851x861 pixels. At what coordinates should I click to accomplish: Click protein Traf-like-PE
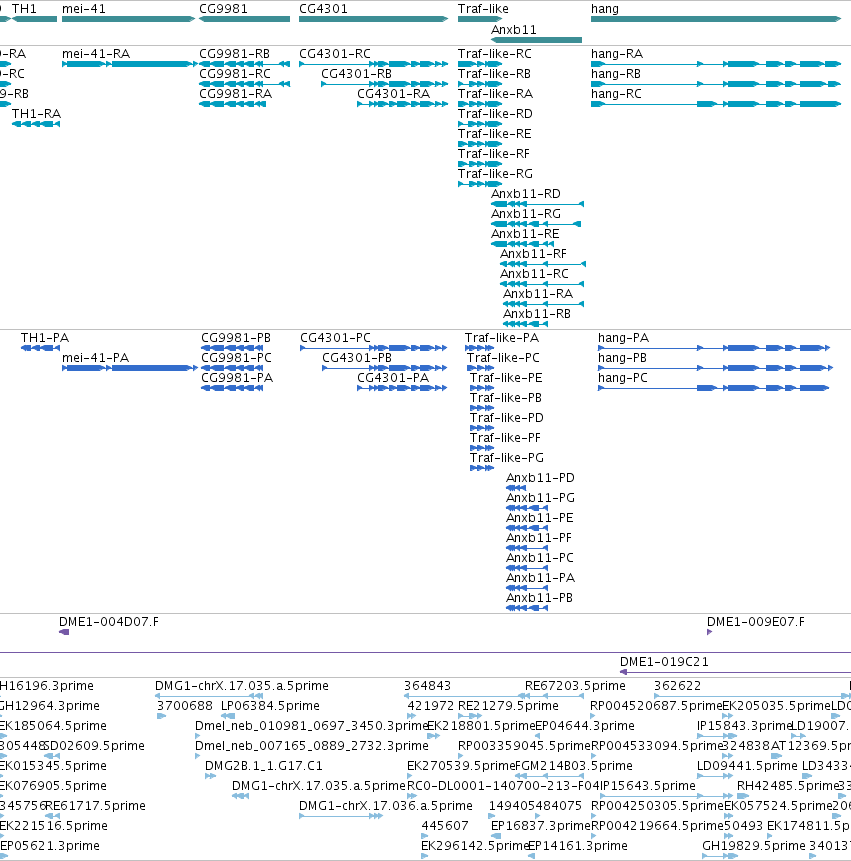point(482,388)
